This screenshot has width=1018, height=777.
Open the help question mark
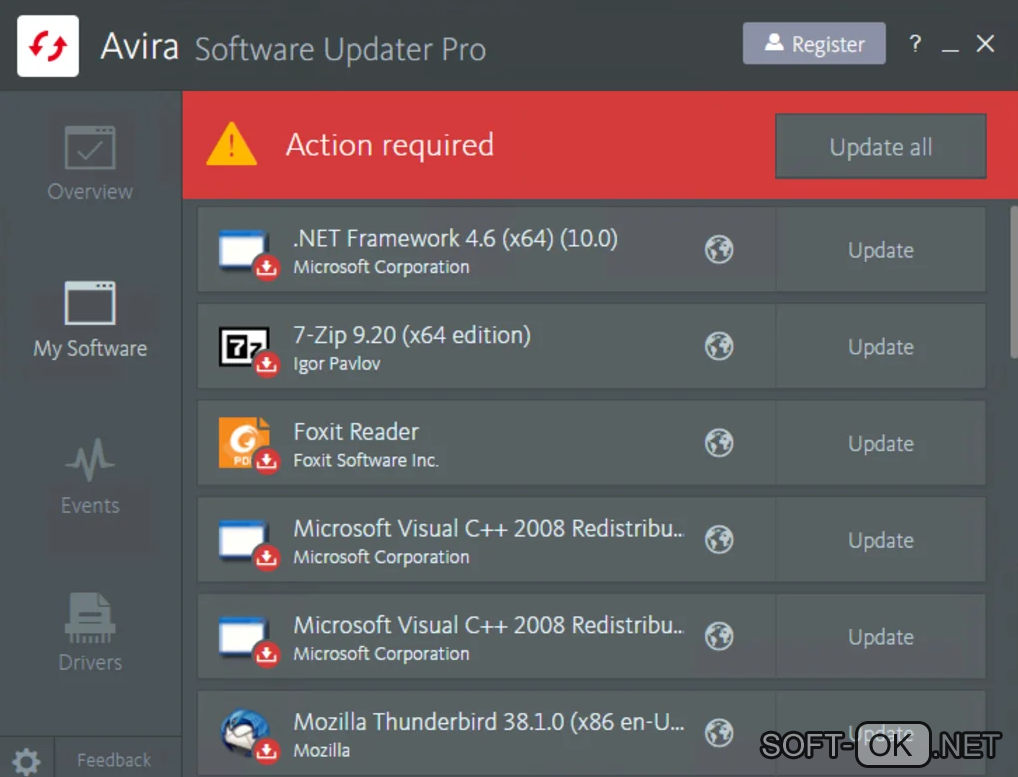915,44
